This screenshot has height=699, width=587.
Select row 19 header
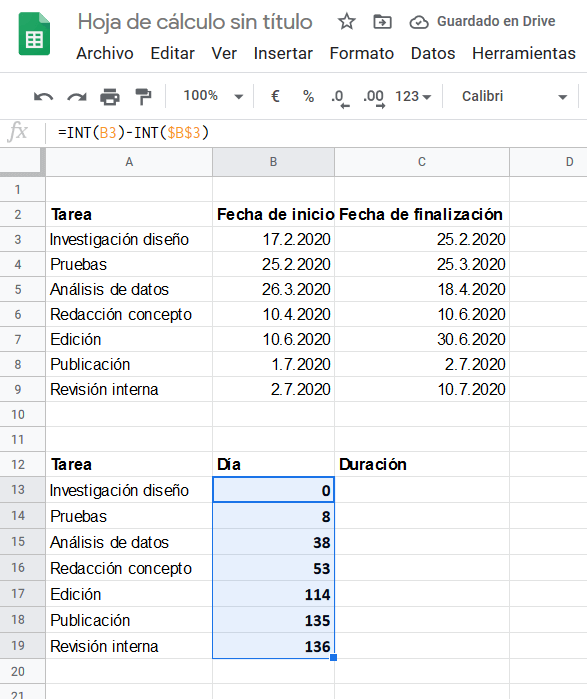click(x=22, y=646)
